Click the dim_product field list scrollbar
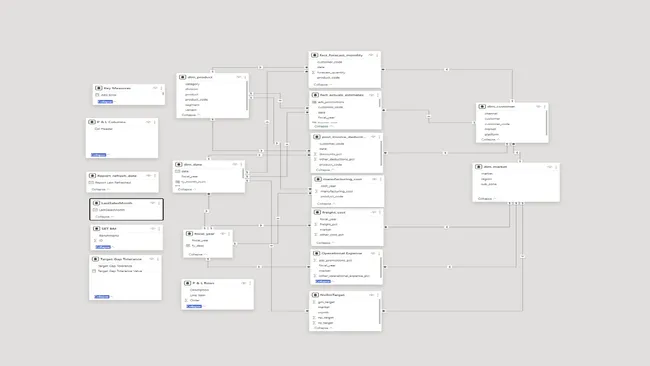The width and height of the screenshot is (650, 366). [x=247, y=95]
